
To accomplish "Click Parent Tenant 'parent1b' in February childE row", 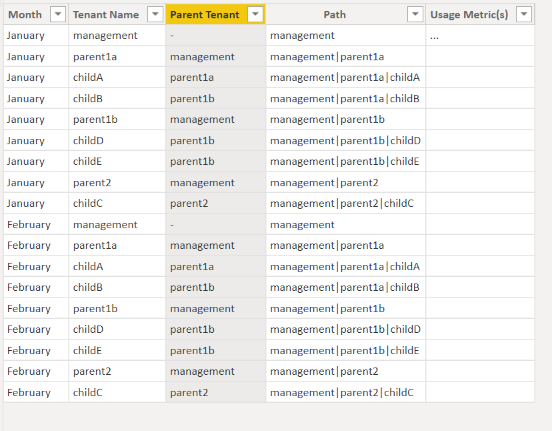I will [192, 350].
